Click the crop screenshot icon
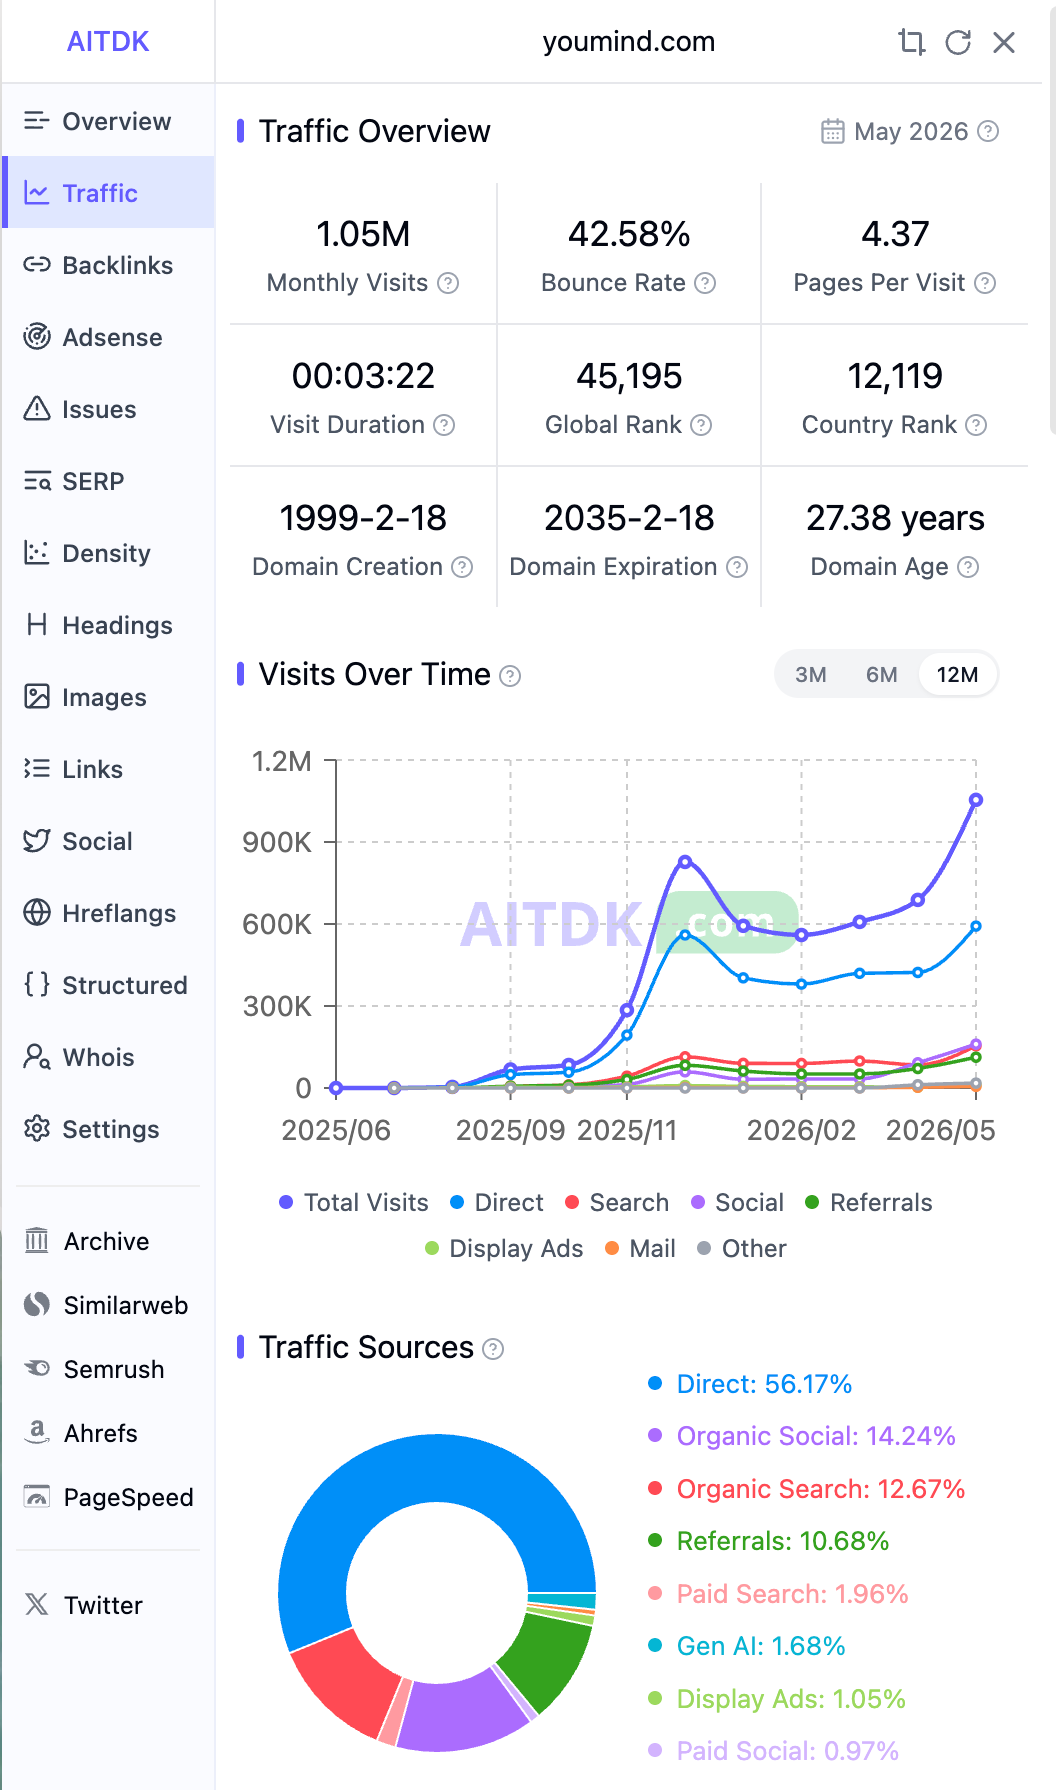1056x1790 pixels. click(911, 42)
